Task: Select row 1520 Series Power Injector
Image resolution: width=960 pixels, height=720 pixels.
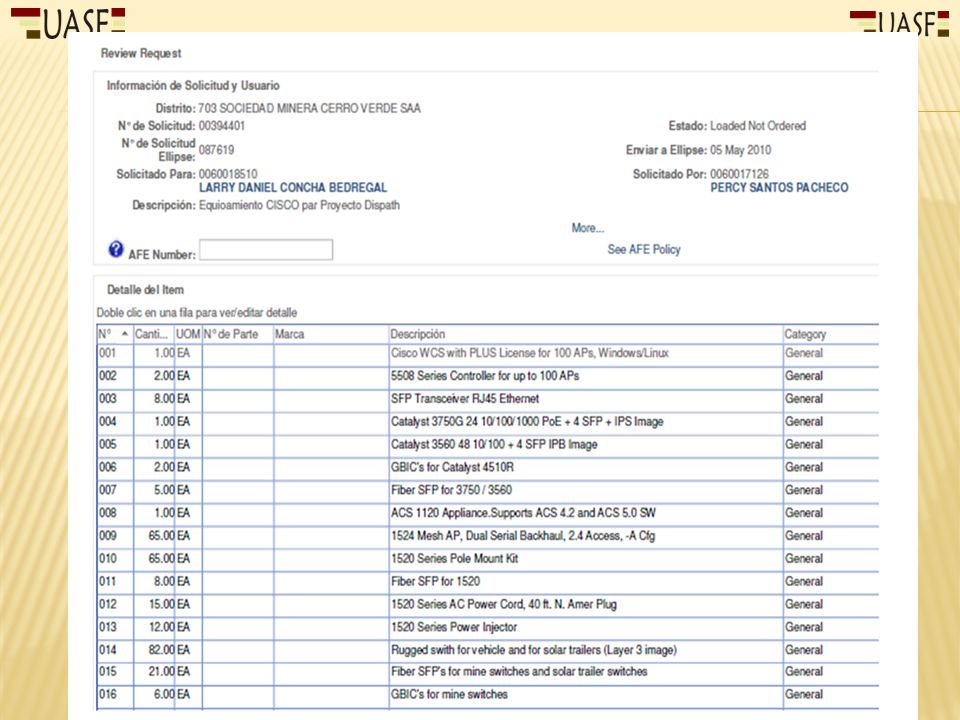Action: [488, 628]
